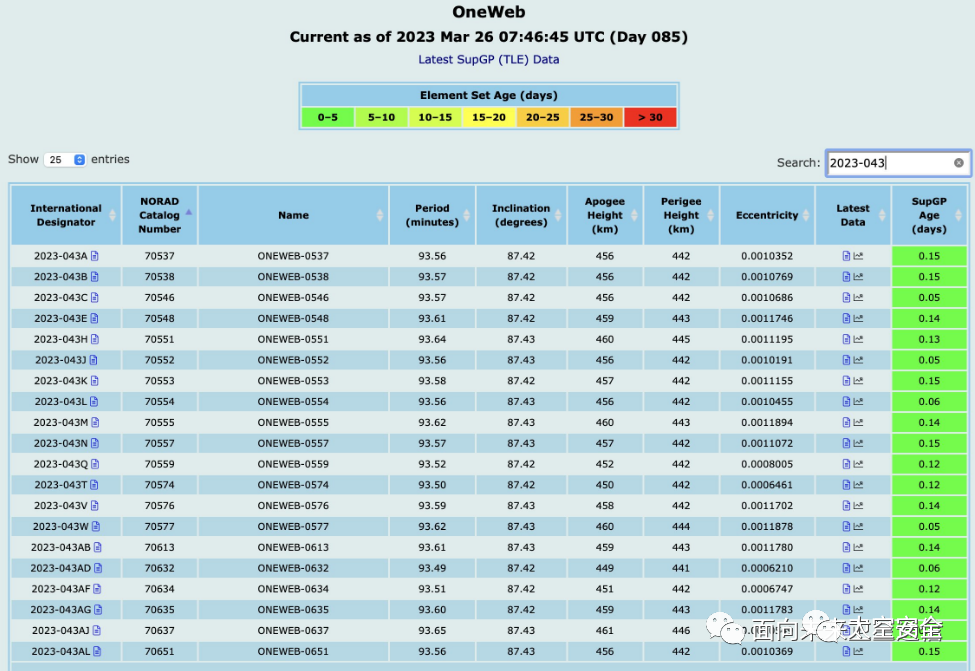Open latest data file icon for ONEWEB-0613
This screenshot has width=975, height=671.
click(x=846, y=547)
